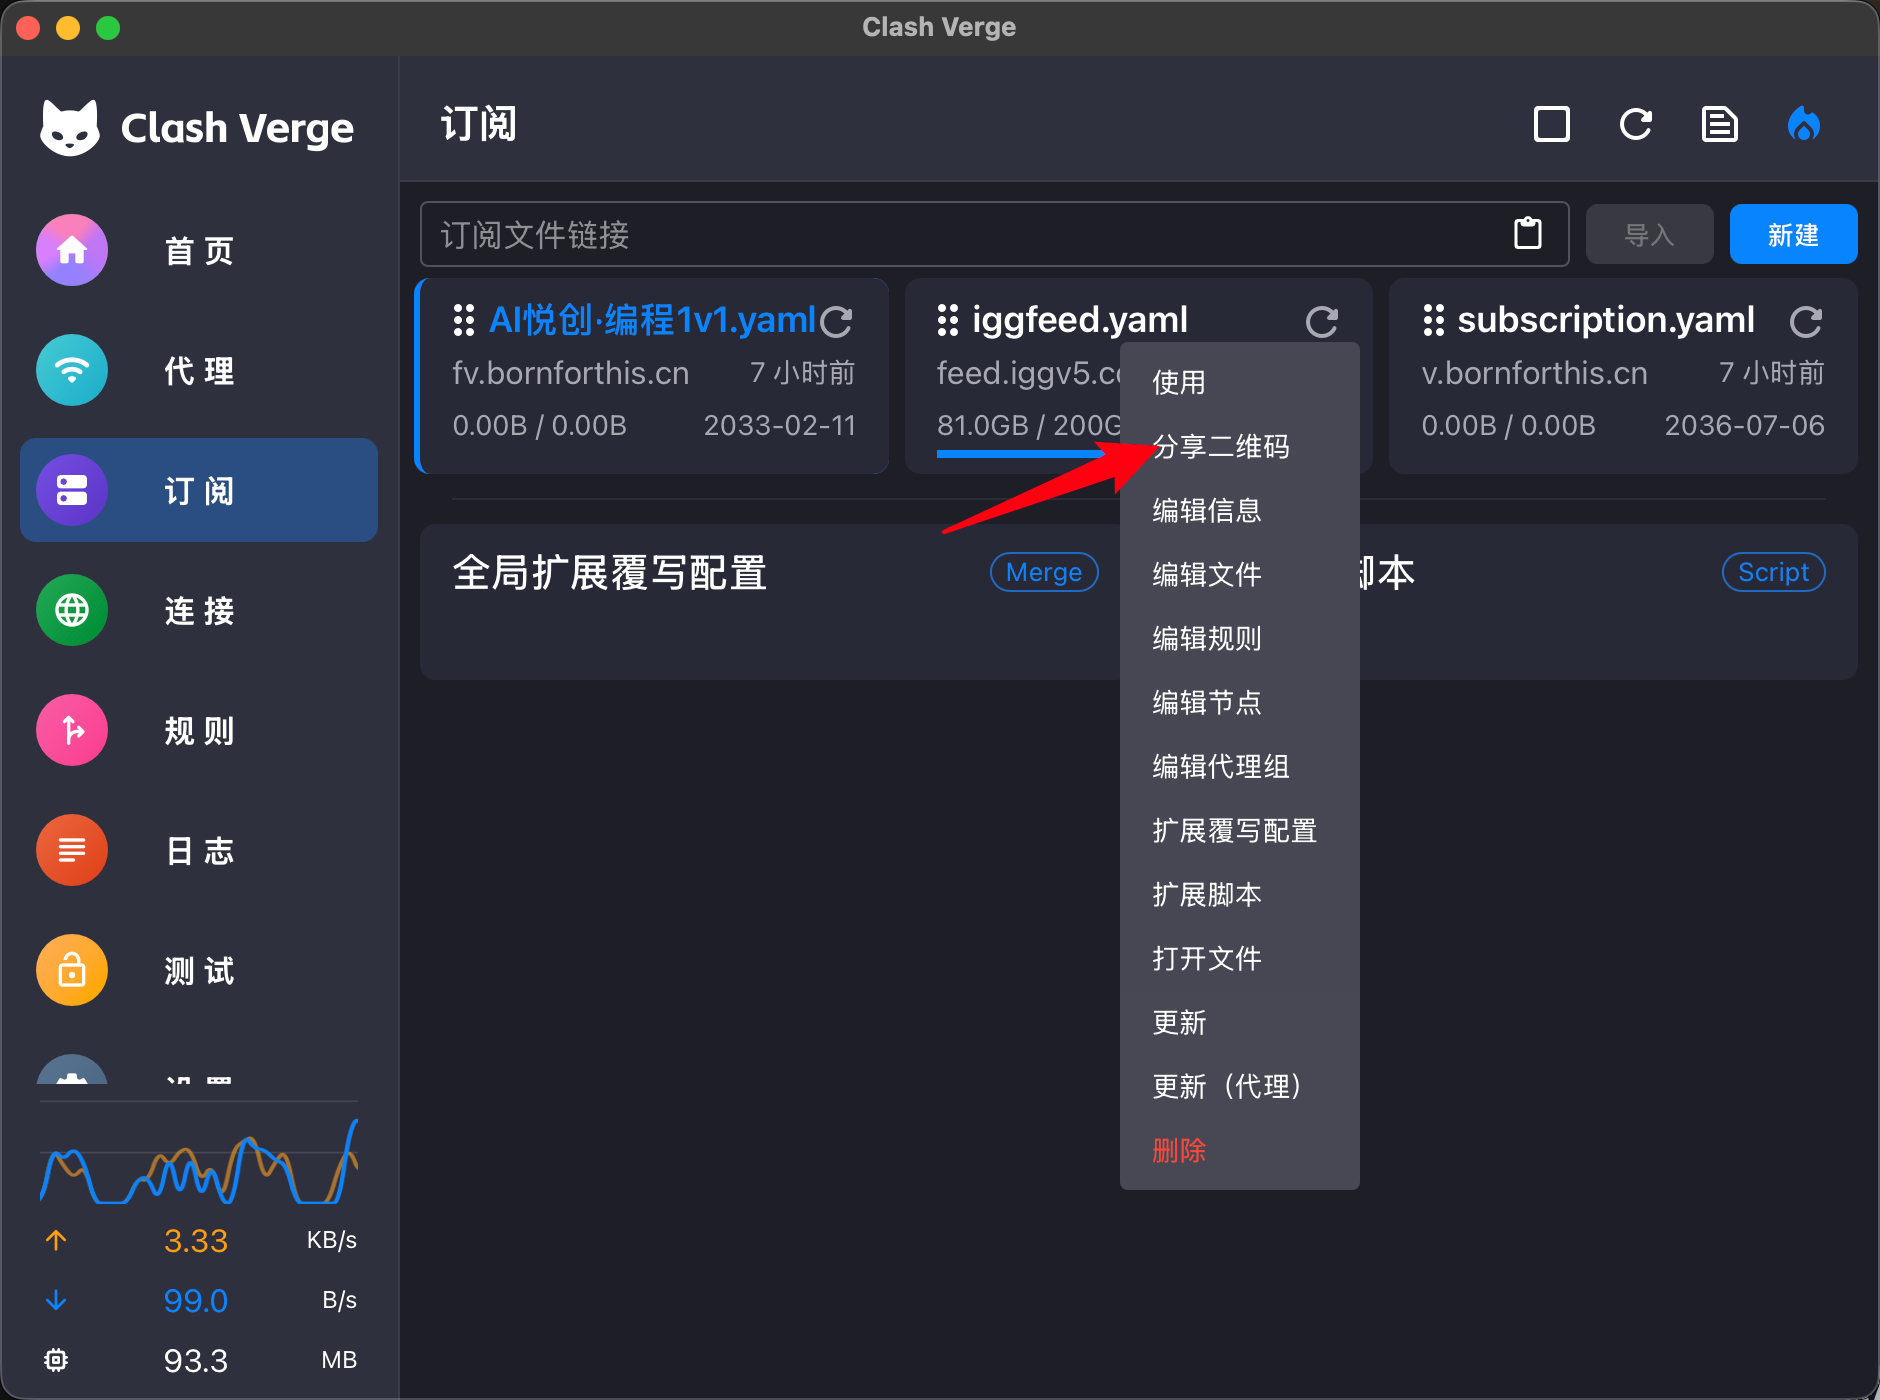The image size is (1880, 1400).
Task: Refresh the AI悦创·编程1v1.yaml subscription
Action: tap(837, 321)
